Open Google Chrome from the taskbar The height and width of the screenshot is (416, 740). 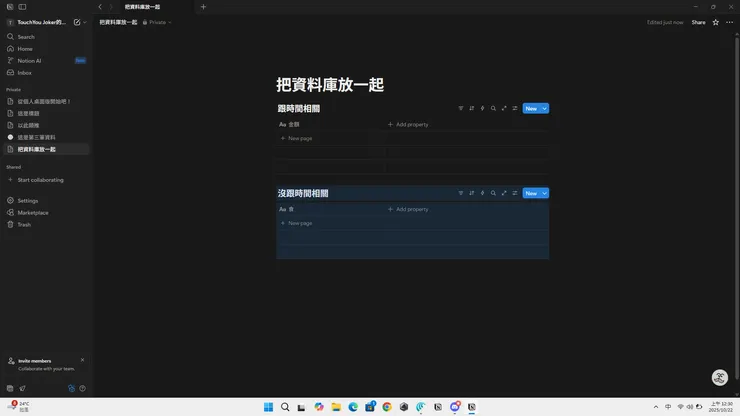[387, 407]
